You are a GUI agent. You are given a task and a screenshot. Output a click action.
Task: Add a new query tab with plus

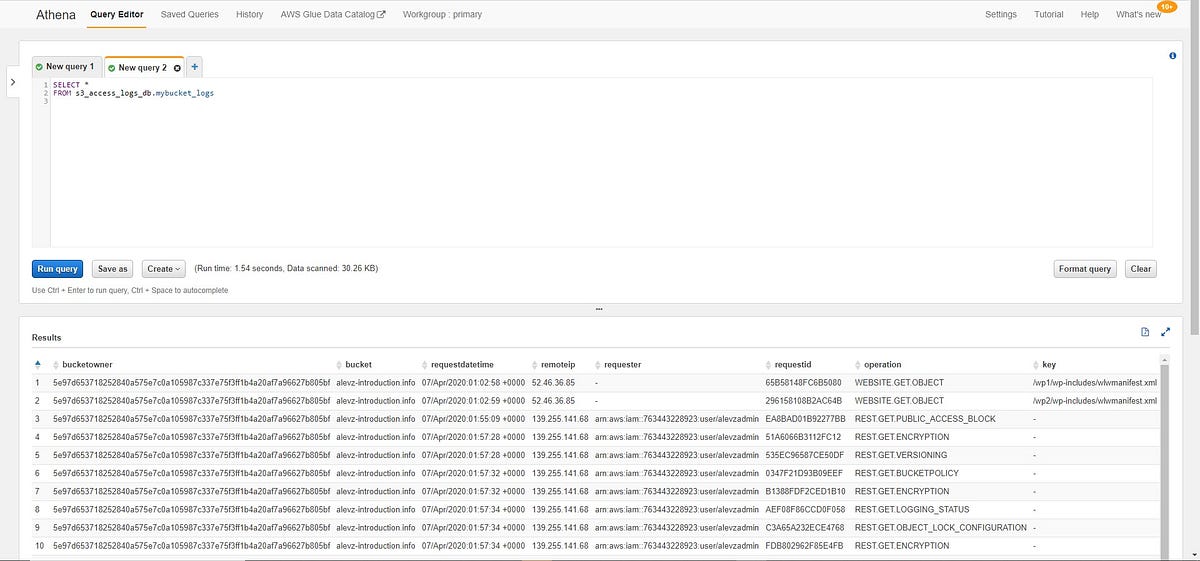click(x=194, y=67)
